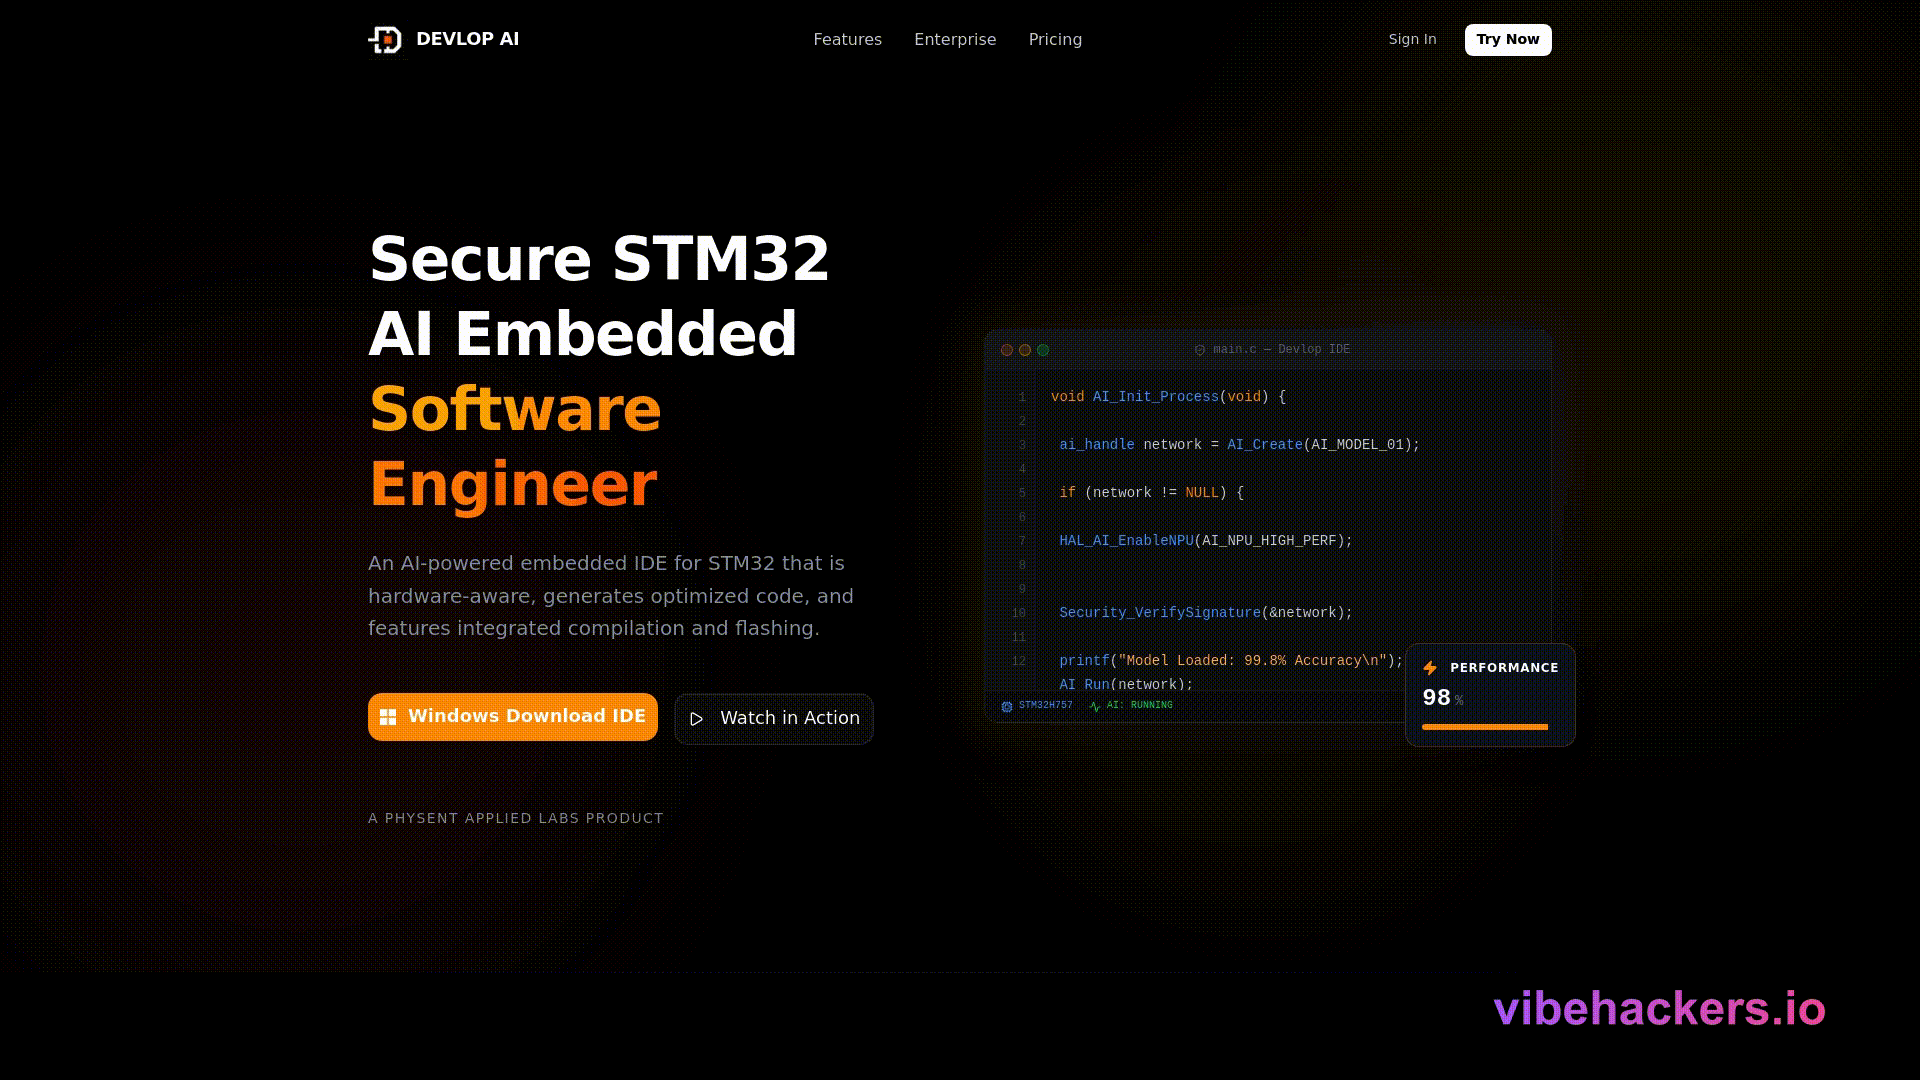The image size is (1920, 1080).
Task: Click the waveform icon next to AI: RUNNING
Action: pos(1094,705)
